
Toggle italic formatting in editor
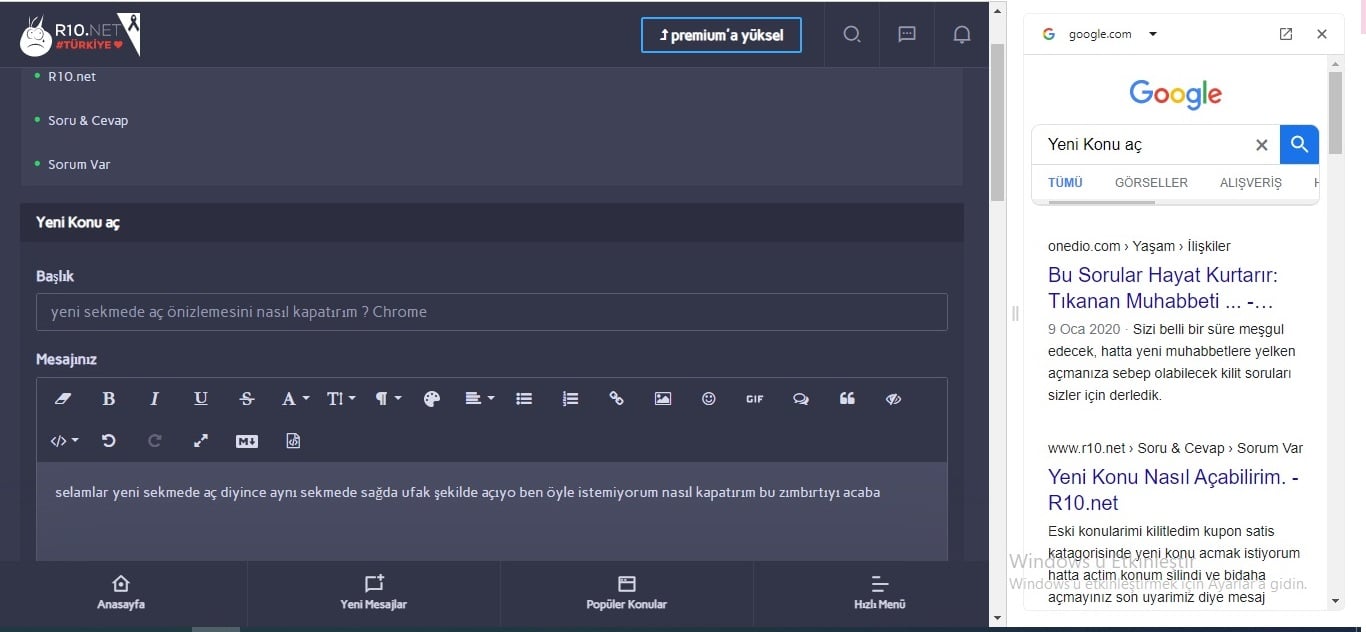(x=155, y=399)
